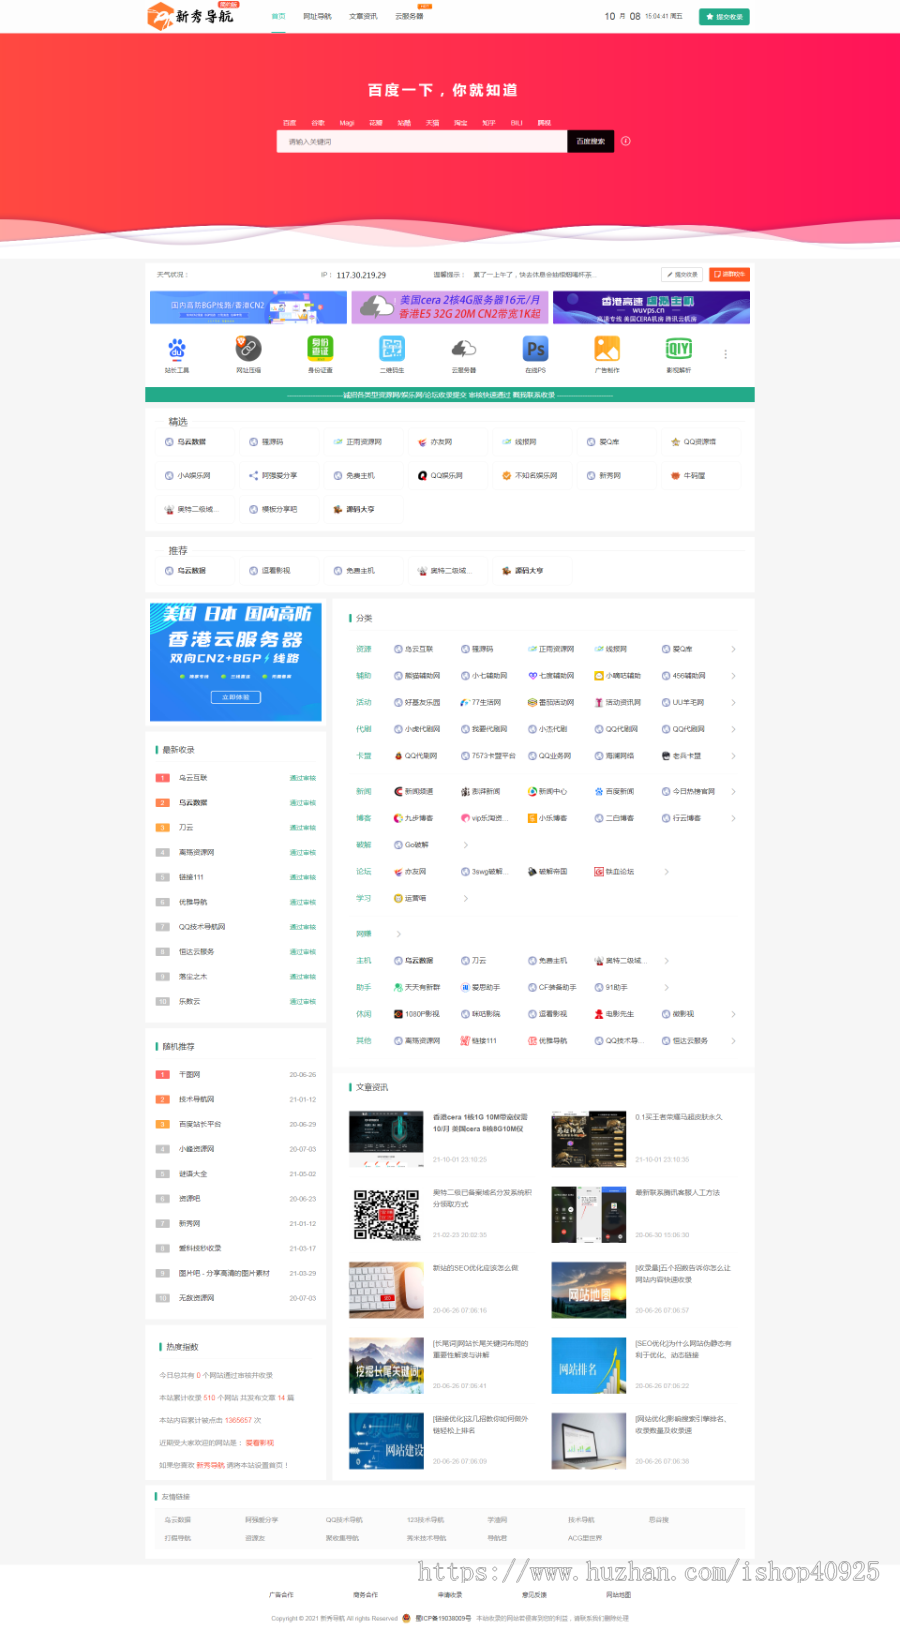Open the 云服务器 cloud icon
Screen dimensions: 900x1644
point(464,349)
